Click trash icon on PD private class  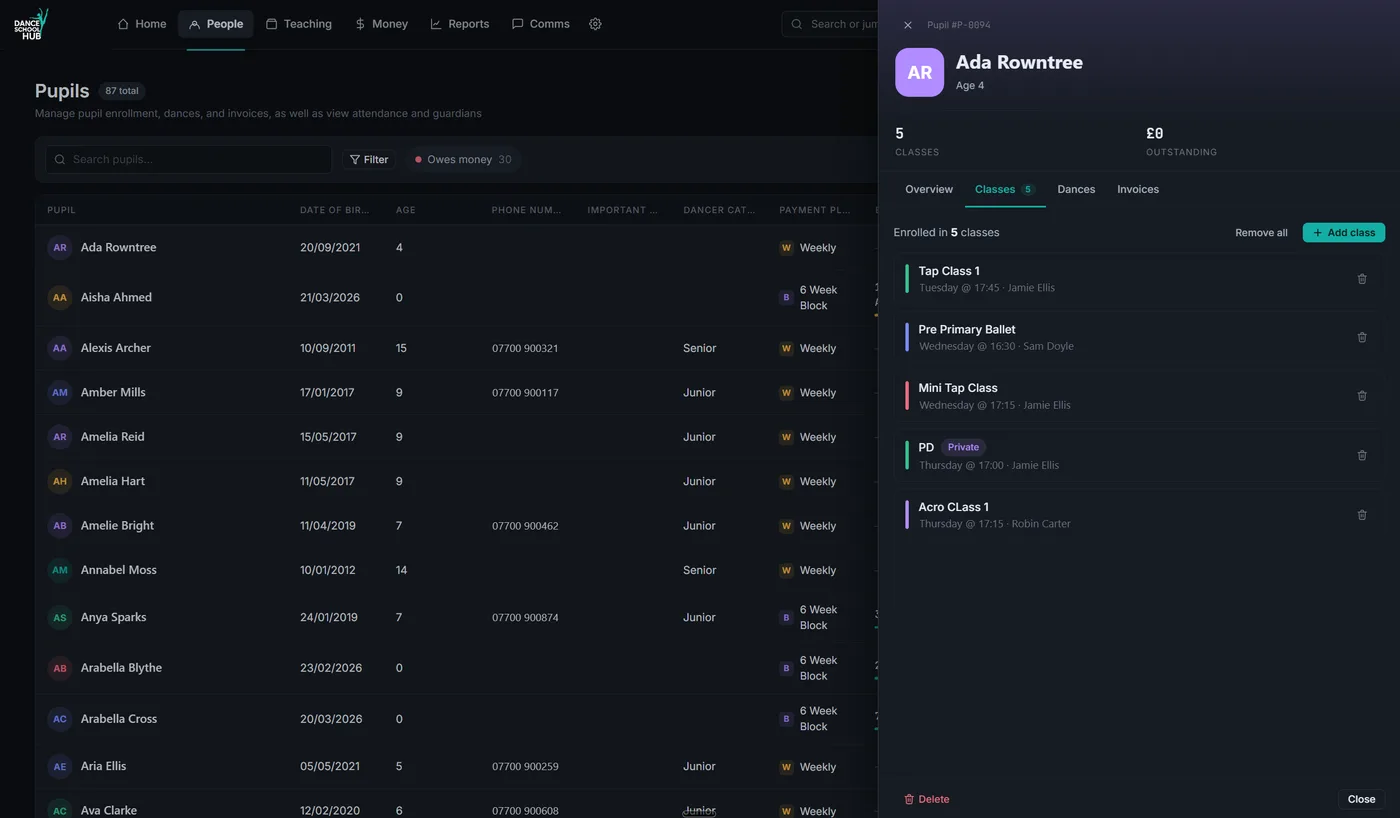[x=1361, y=455]
